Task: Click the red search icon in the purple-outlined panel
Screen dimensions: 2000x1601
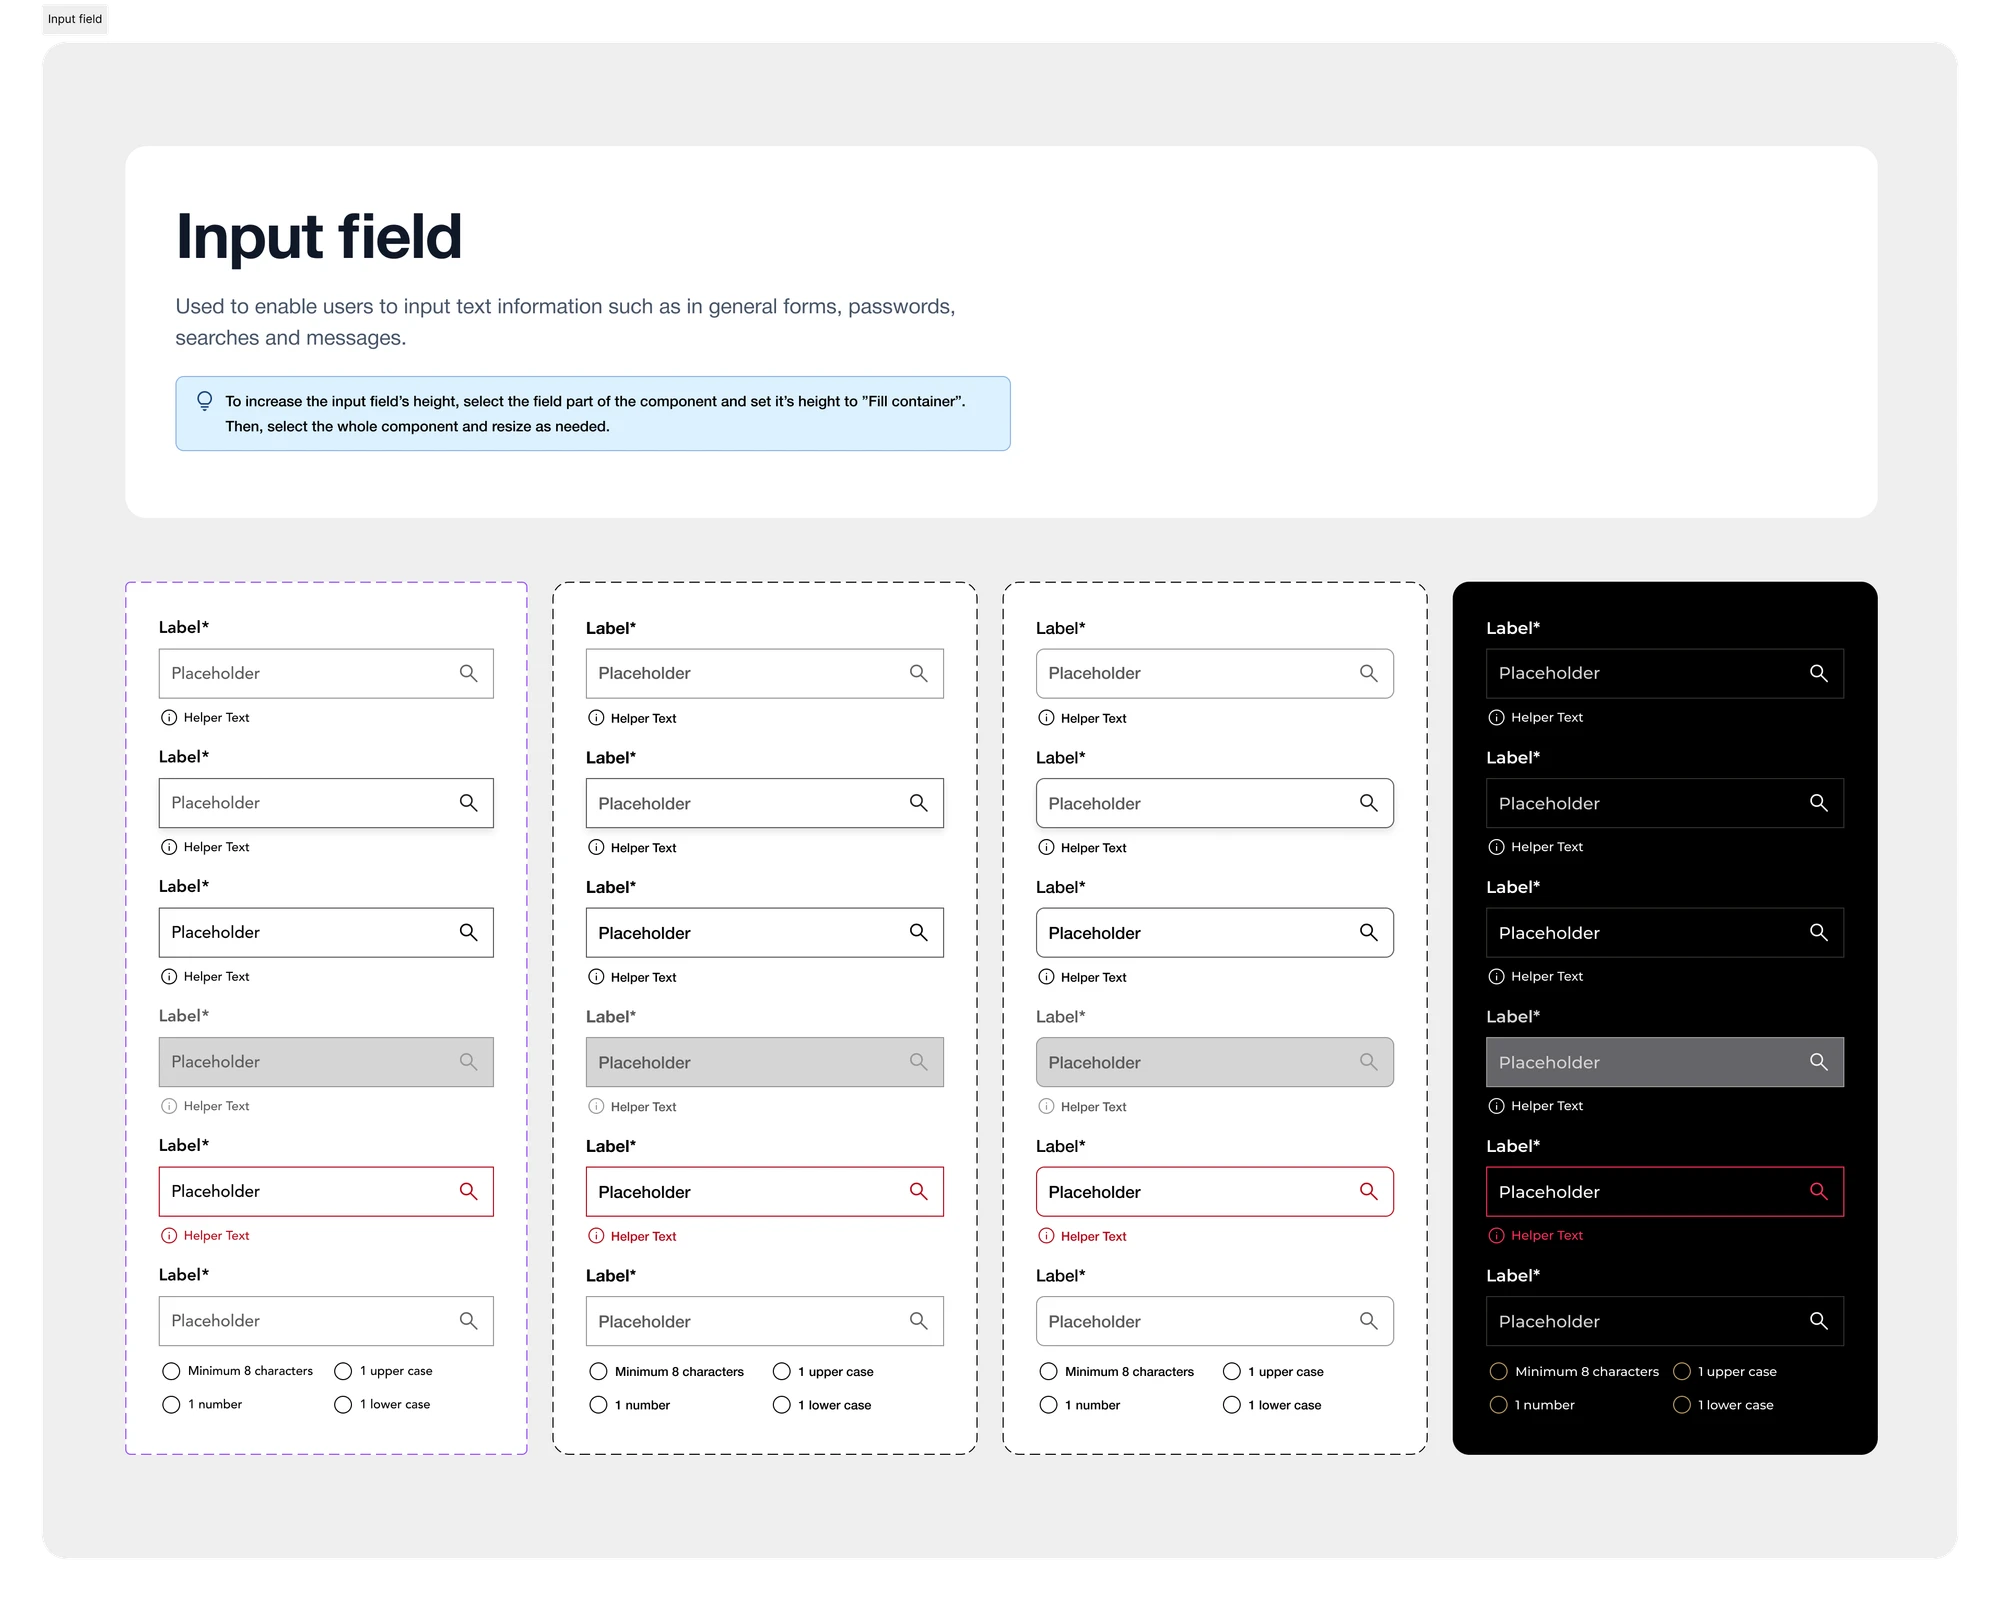Action: tap(468, 1191)
